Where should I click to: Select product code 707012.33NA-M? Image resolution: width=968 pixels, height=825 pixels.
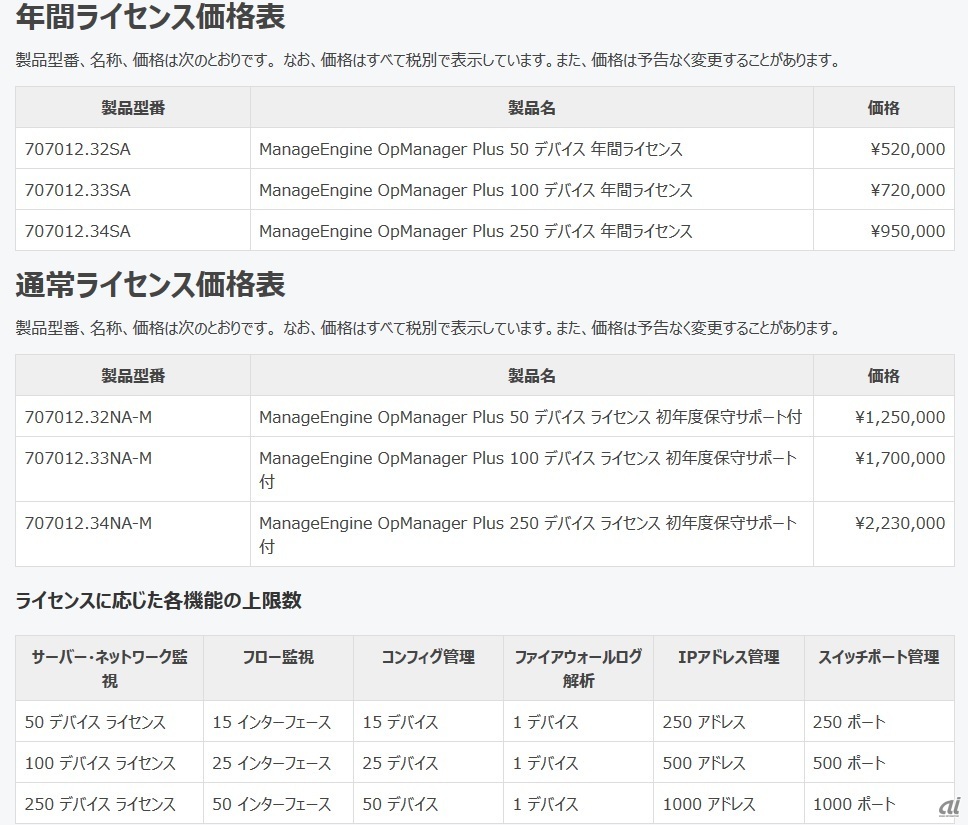click(x=88, y=458)
